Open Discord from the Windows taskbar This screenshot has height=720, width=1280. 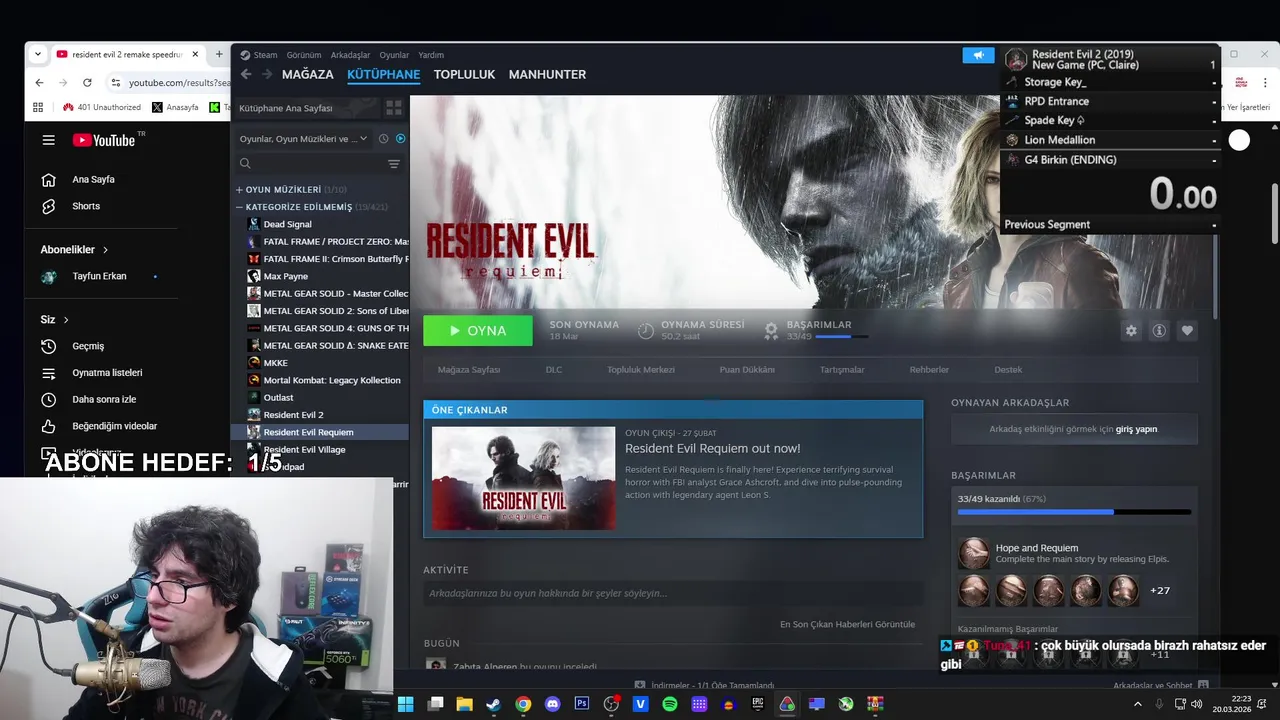pos(553,704)
